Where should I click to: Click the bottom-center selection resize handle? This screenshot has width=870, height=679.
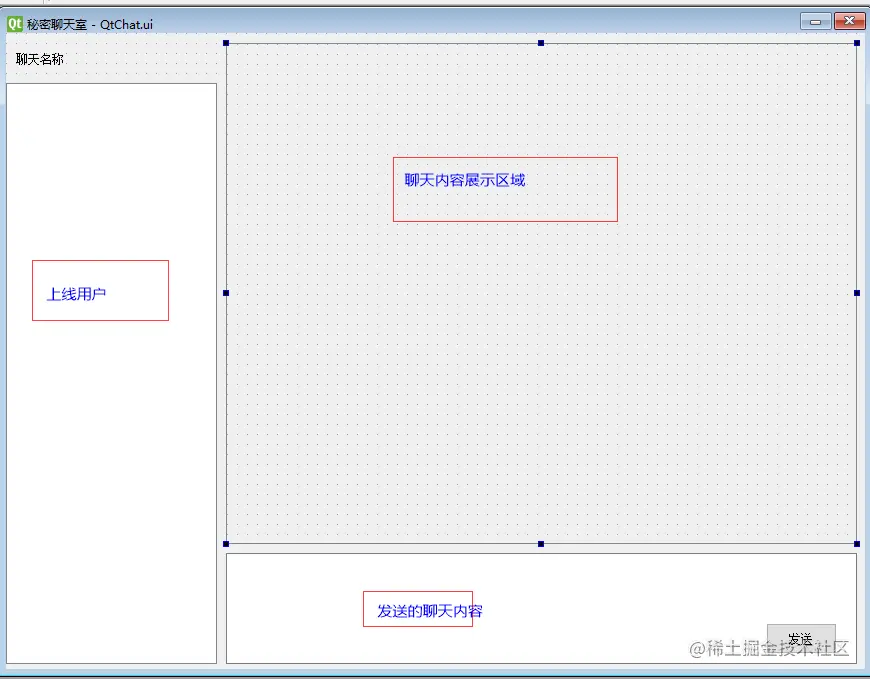[541, 544]
